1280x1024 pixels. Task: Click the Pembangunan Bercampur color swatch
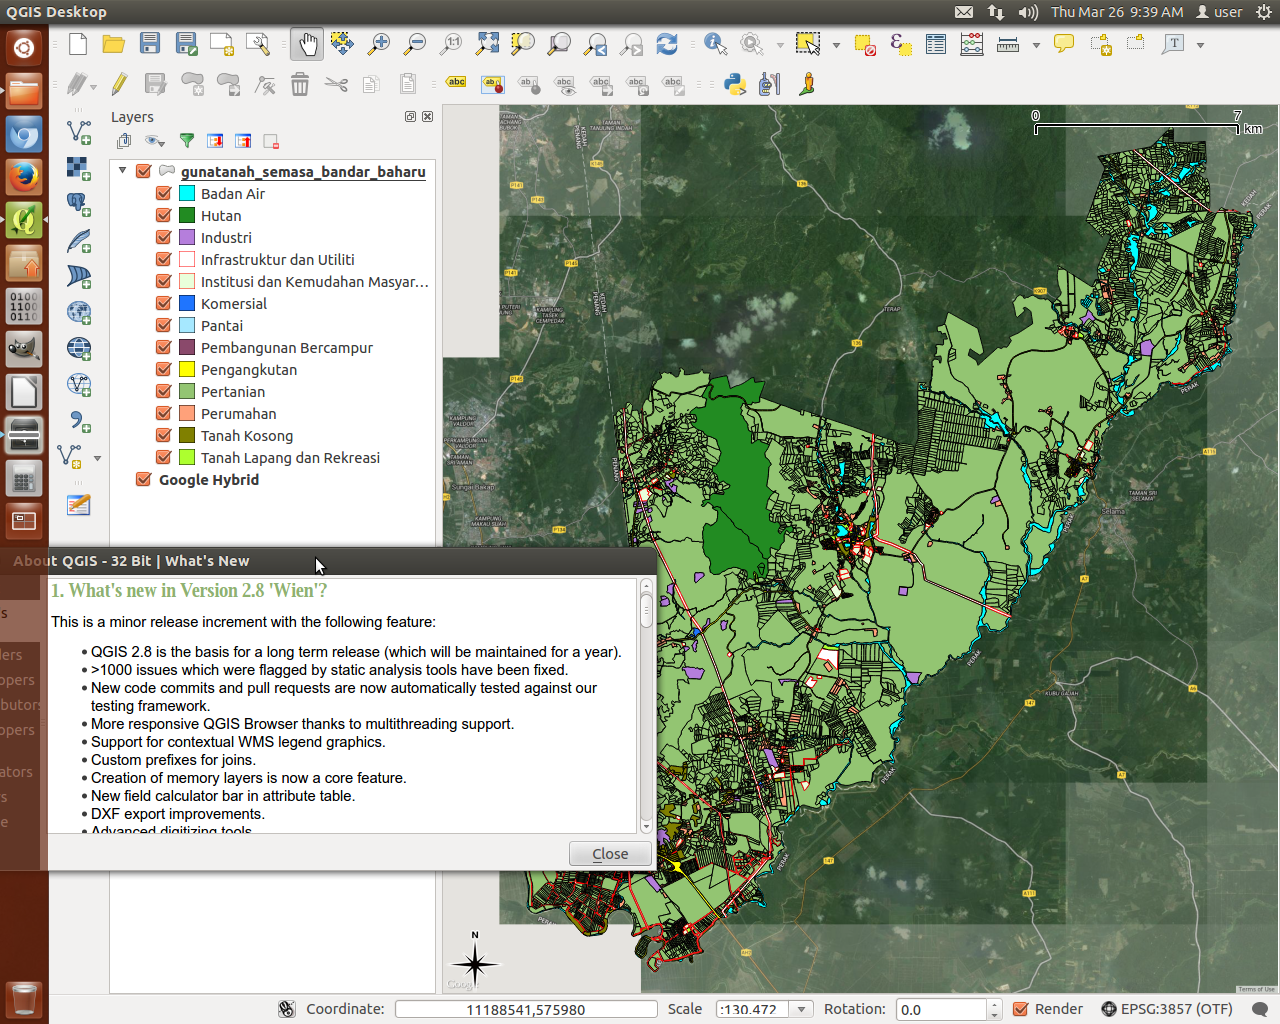[187, 348]
